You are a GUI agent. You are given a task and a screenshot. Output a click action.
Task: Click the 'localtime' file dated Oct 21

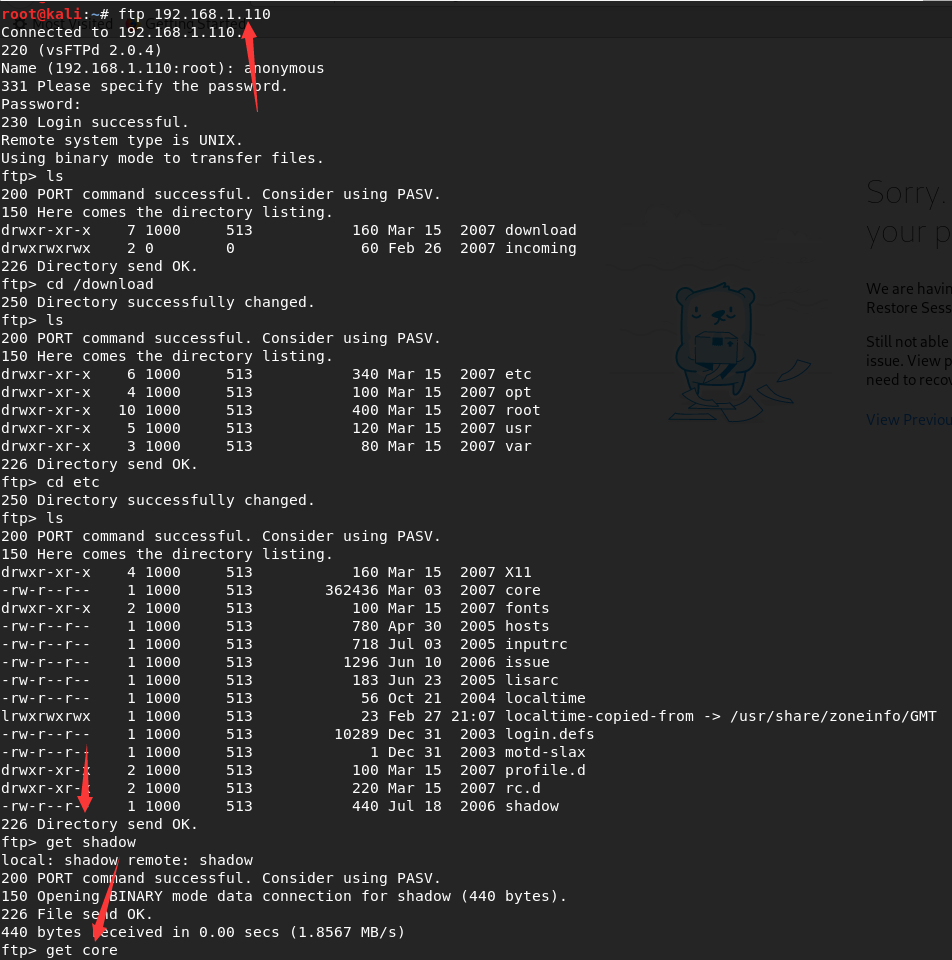545,698
